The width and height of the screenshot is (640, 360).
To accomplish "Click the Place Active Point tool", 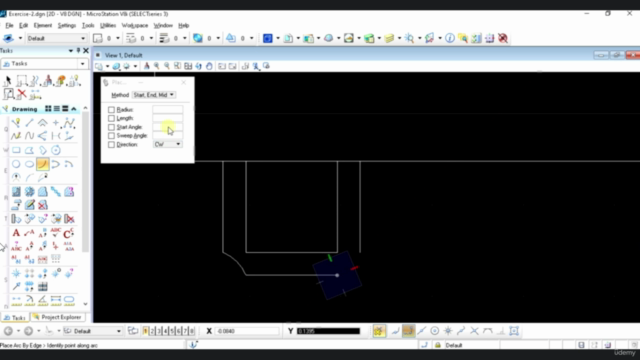I will coord(56,122).
